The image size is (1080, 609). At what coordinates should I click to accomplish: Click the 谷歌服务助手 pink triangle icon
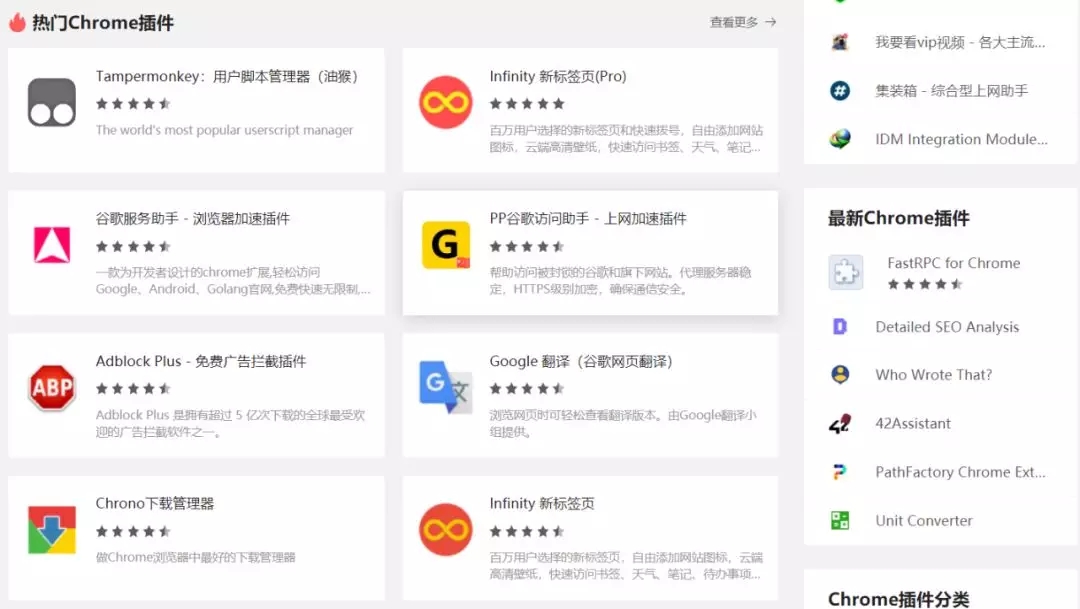click(x=52, y=245)
